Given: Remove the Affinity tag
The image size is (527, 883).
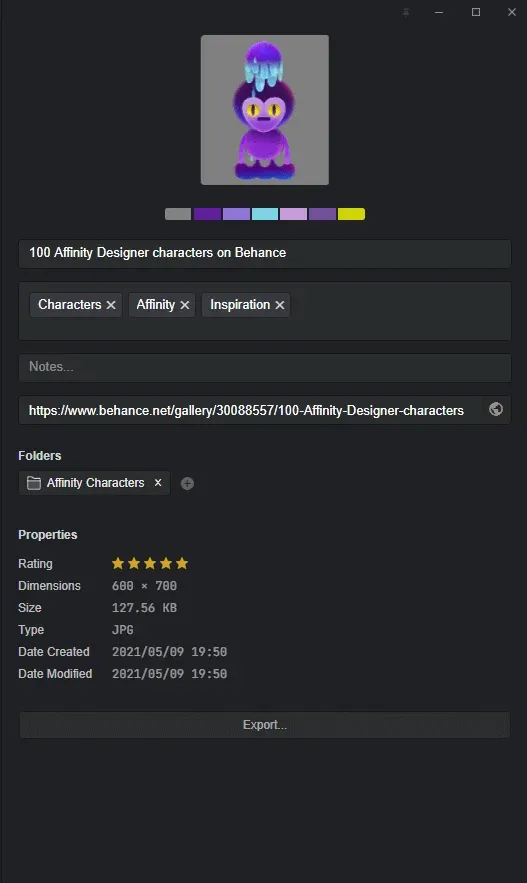Looking at the screenshot, I should coord(185,305).
